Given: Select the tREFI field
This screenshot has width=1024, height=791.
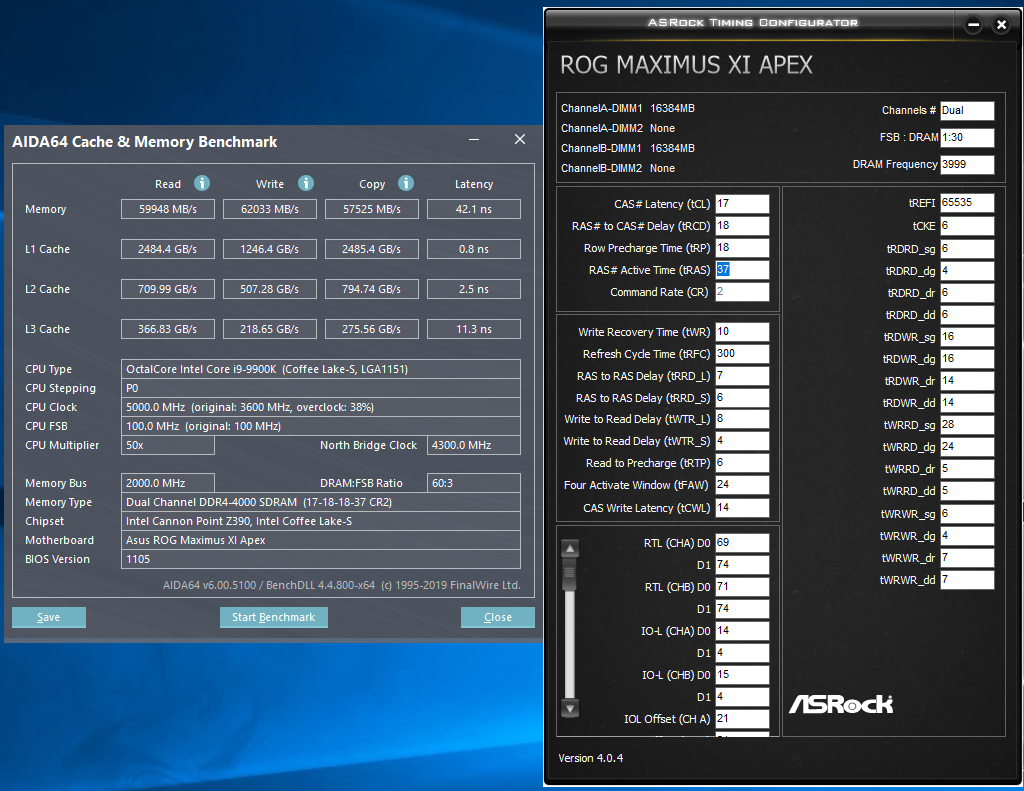Looking at the screenshot, I should click(x=967, y=203).
